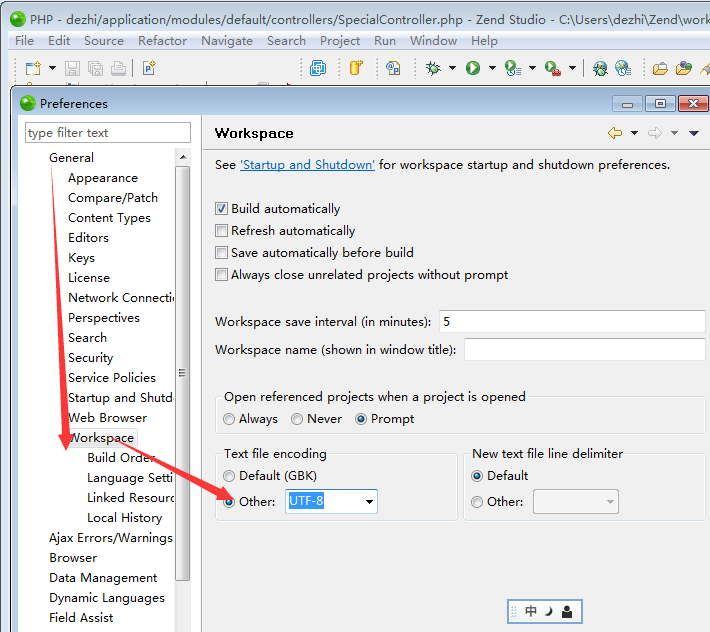Open the New dropdown arrow in toolbar
Viewport: 710px width, 632px height.
tap(53, 68)
